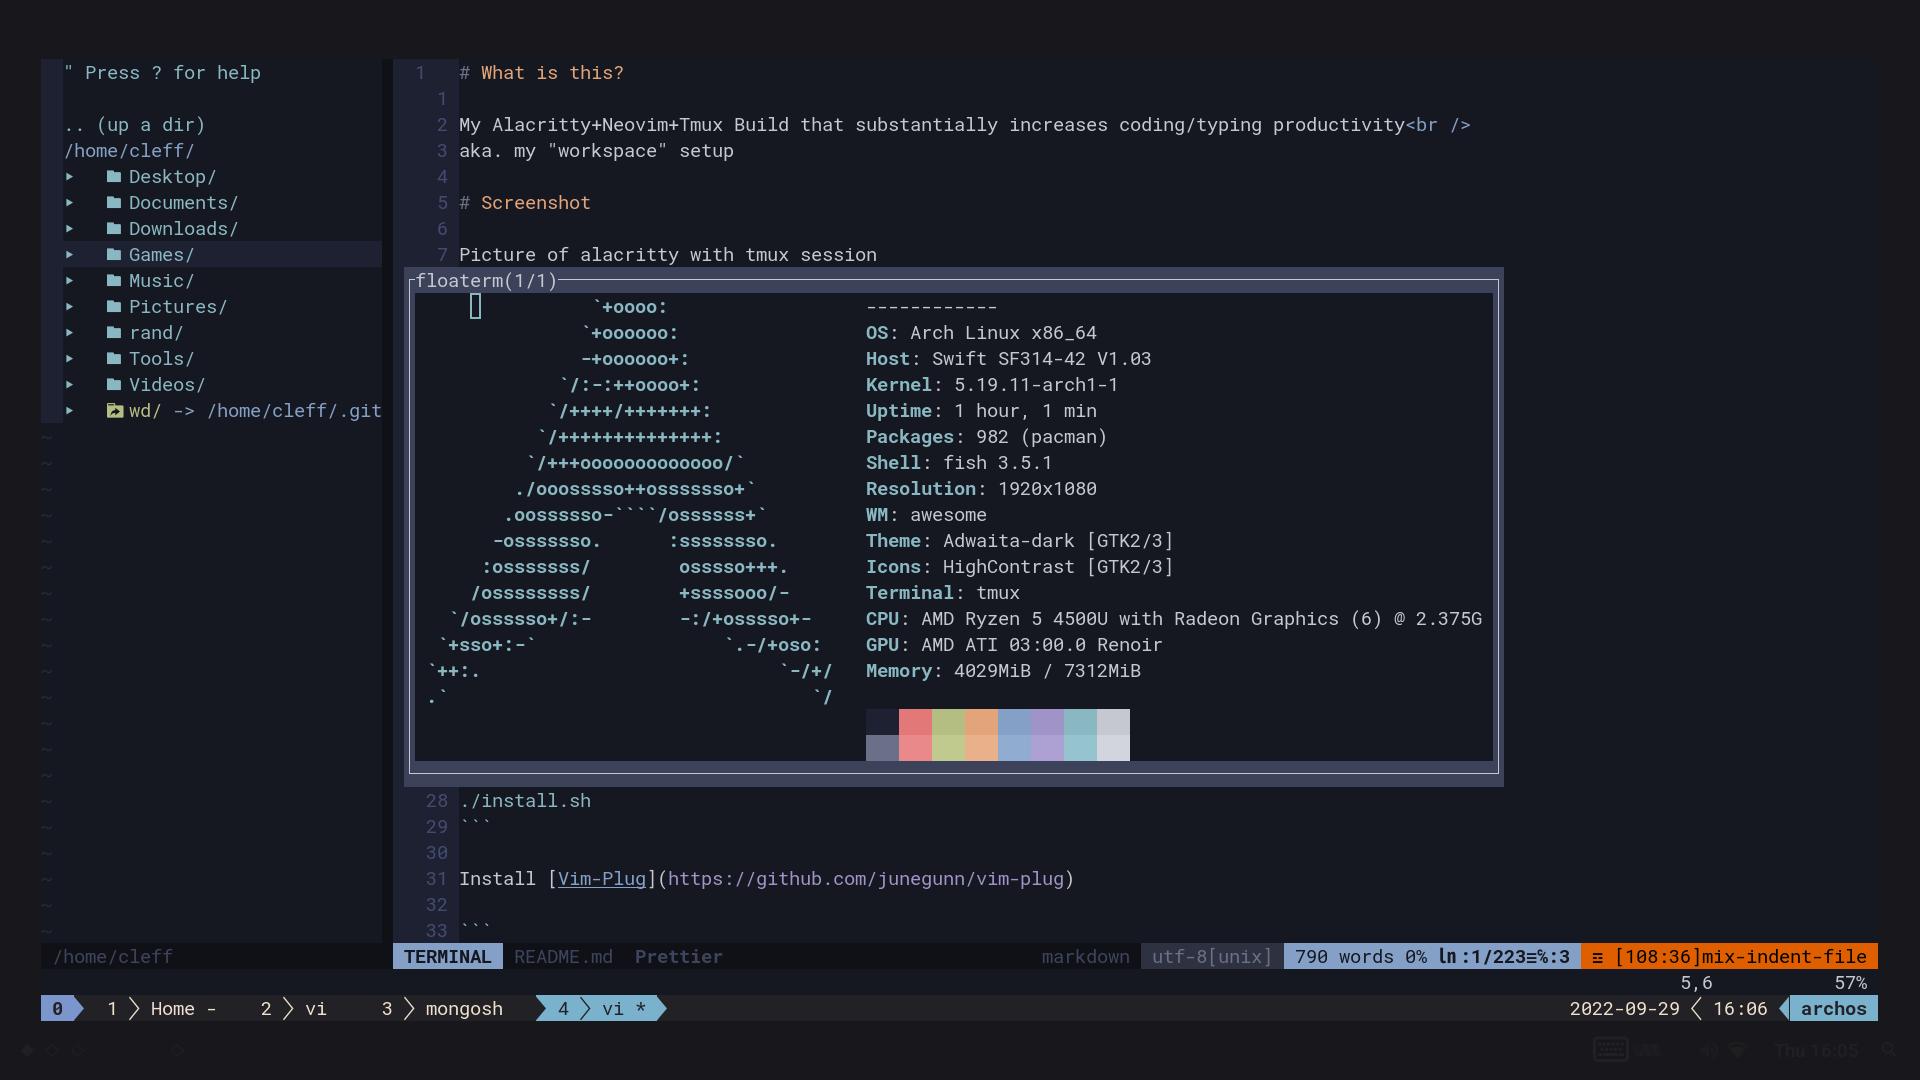Click the Tools folder icon
Image resolution: width=1920 pixels, height=1080 pixels.
114,359
